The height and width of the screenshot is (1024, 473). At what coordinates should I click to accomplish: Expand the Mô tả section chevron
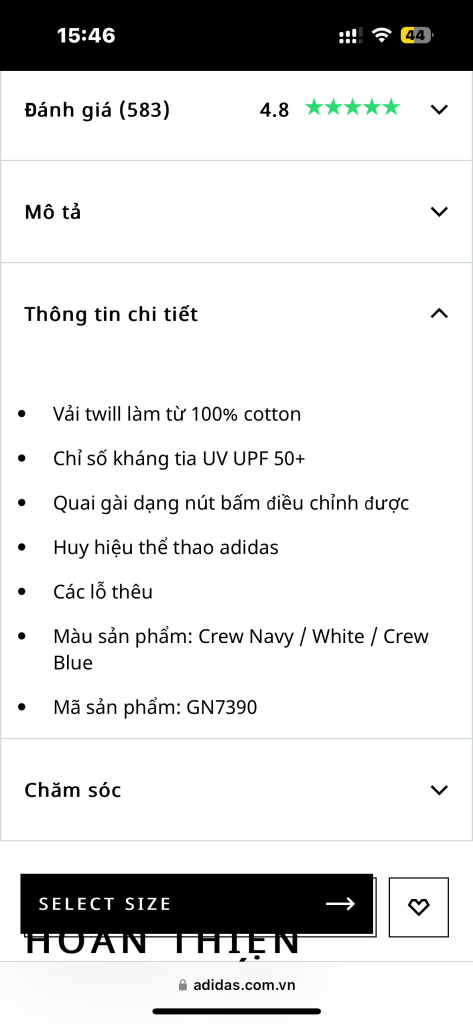(440, 212)
